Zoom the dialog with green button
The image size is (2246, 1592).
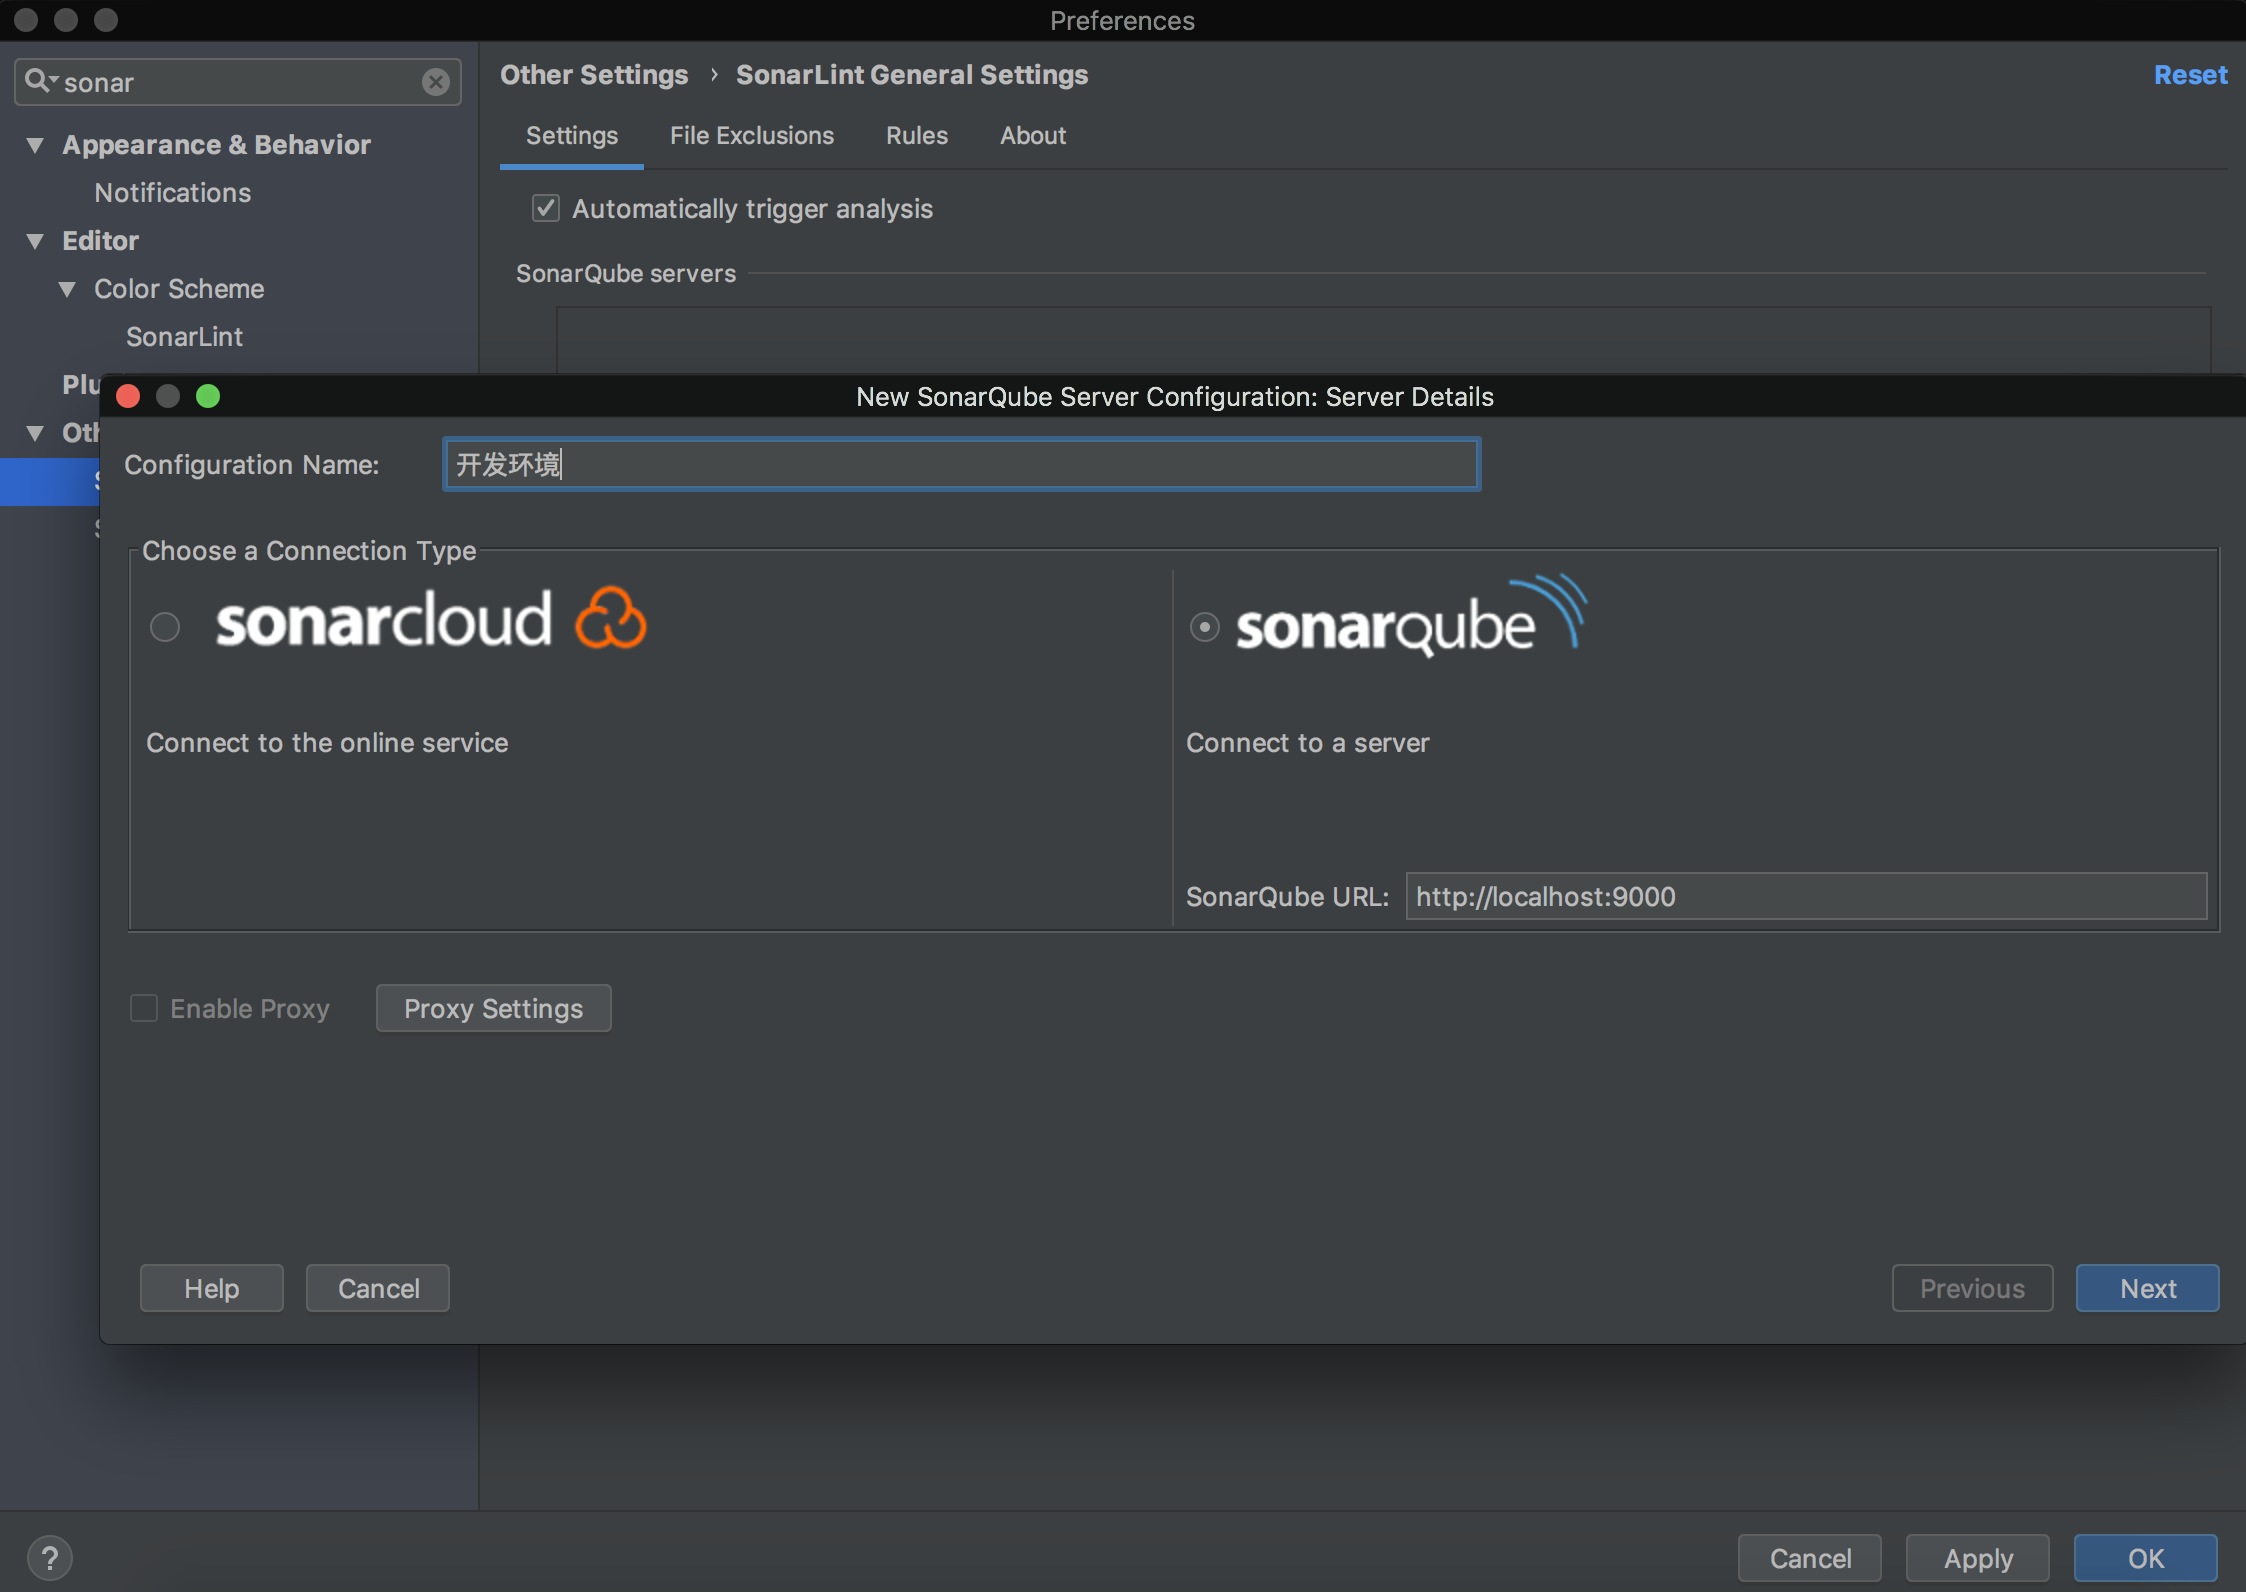pyautogui.click(x=208, y=397)
